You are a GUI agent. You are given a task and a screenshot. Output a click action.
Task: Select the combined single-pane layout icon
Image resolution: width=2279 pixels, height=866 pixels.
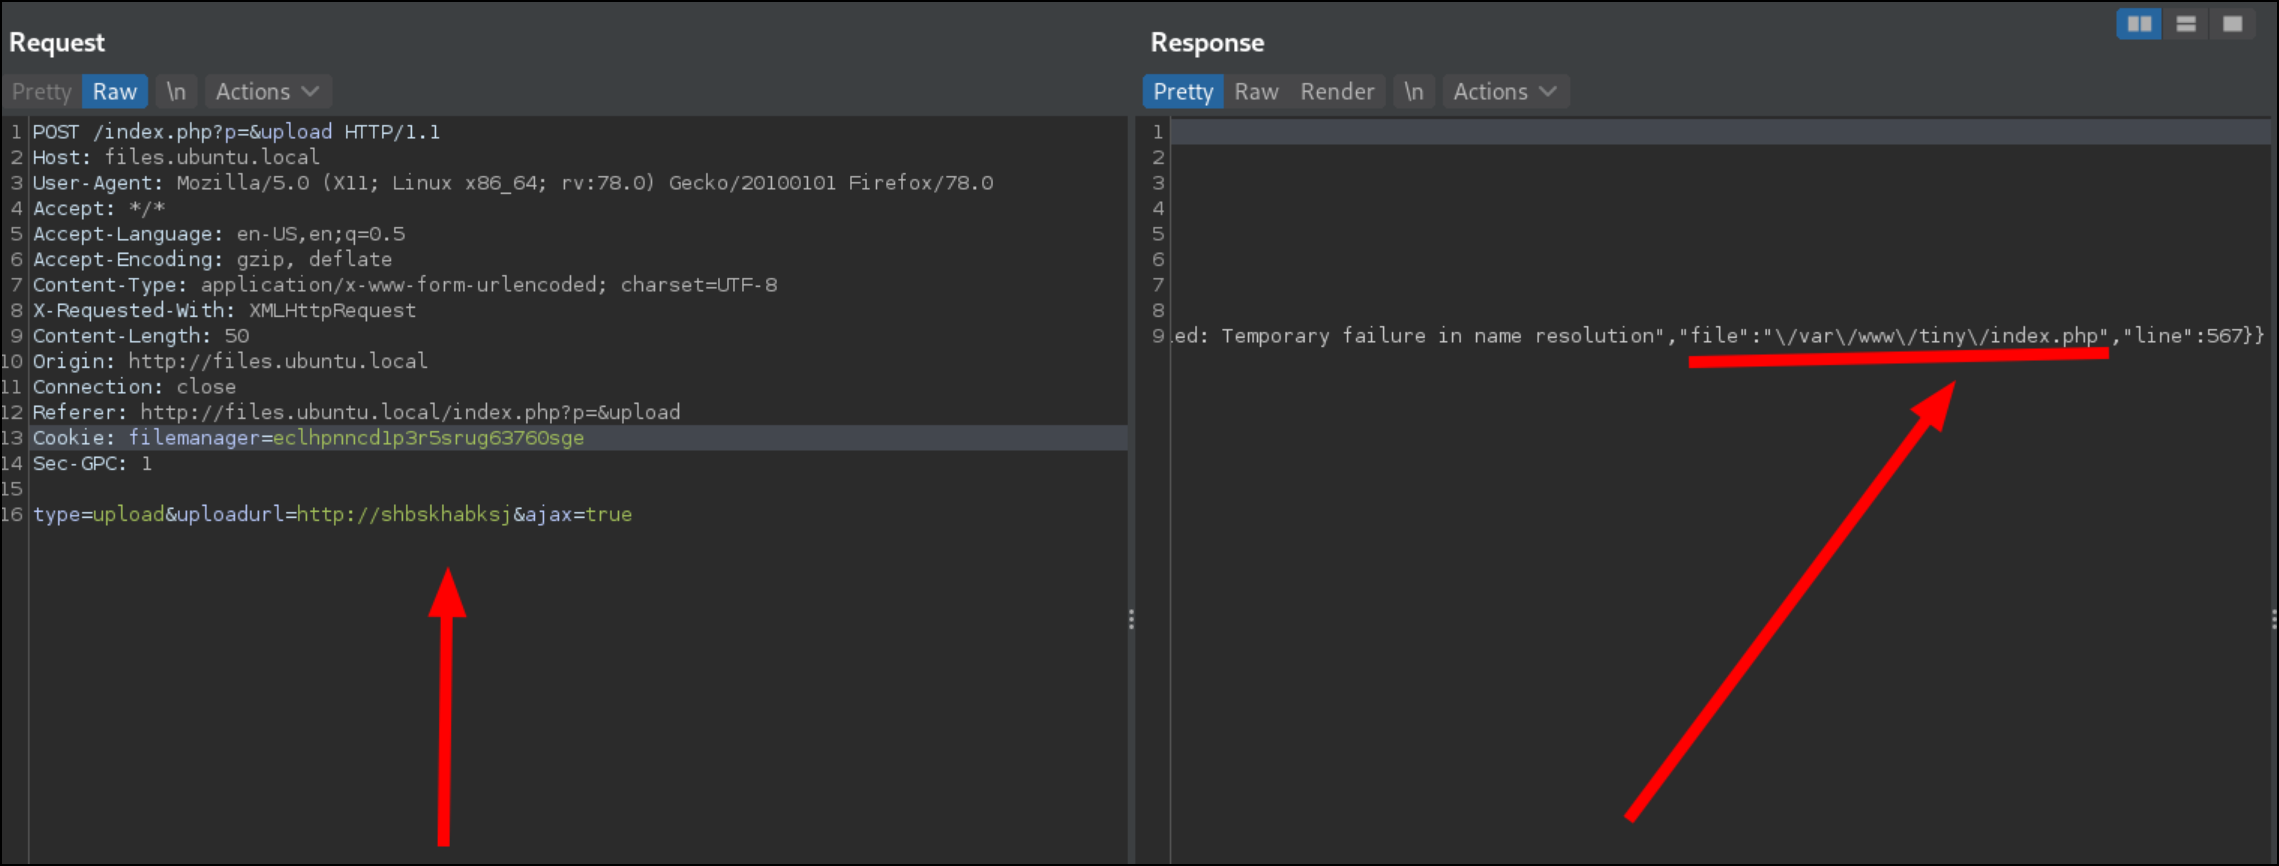click(x=2232, y=24)
